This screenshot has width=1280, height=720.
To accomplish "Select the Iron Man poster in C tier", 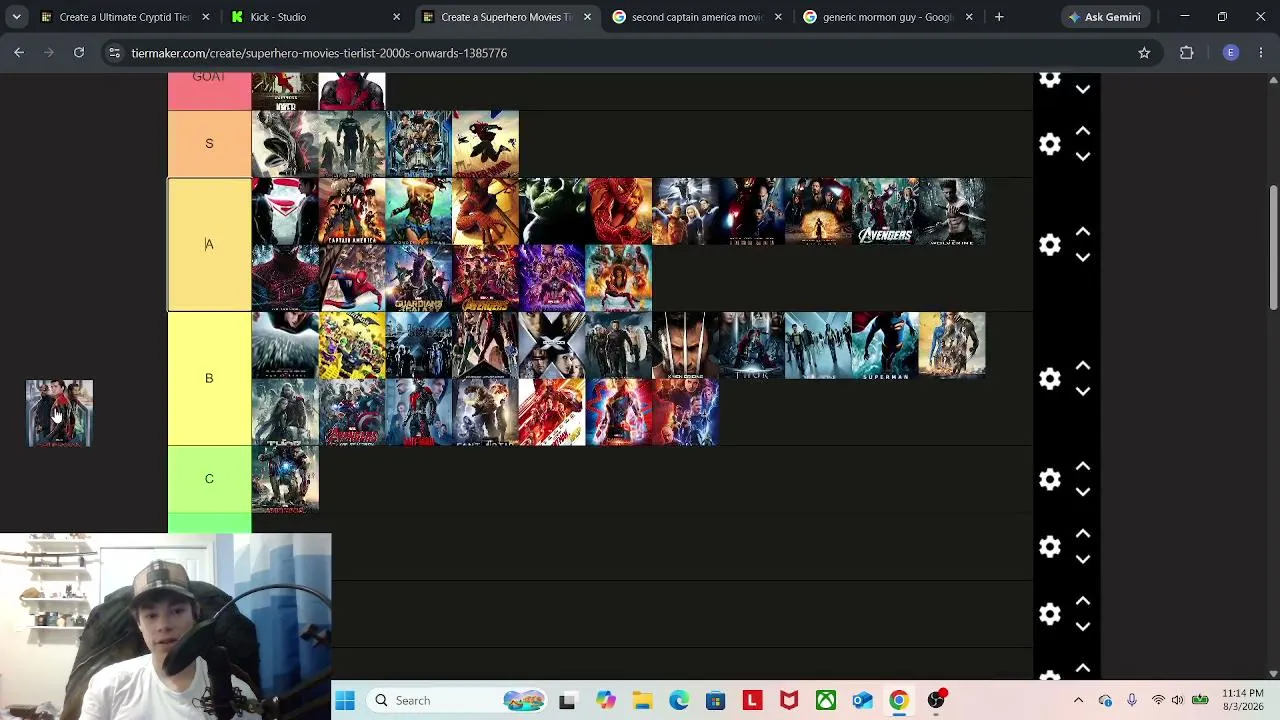I will [x=285, y=479].
